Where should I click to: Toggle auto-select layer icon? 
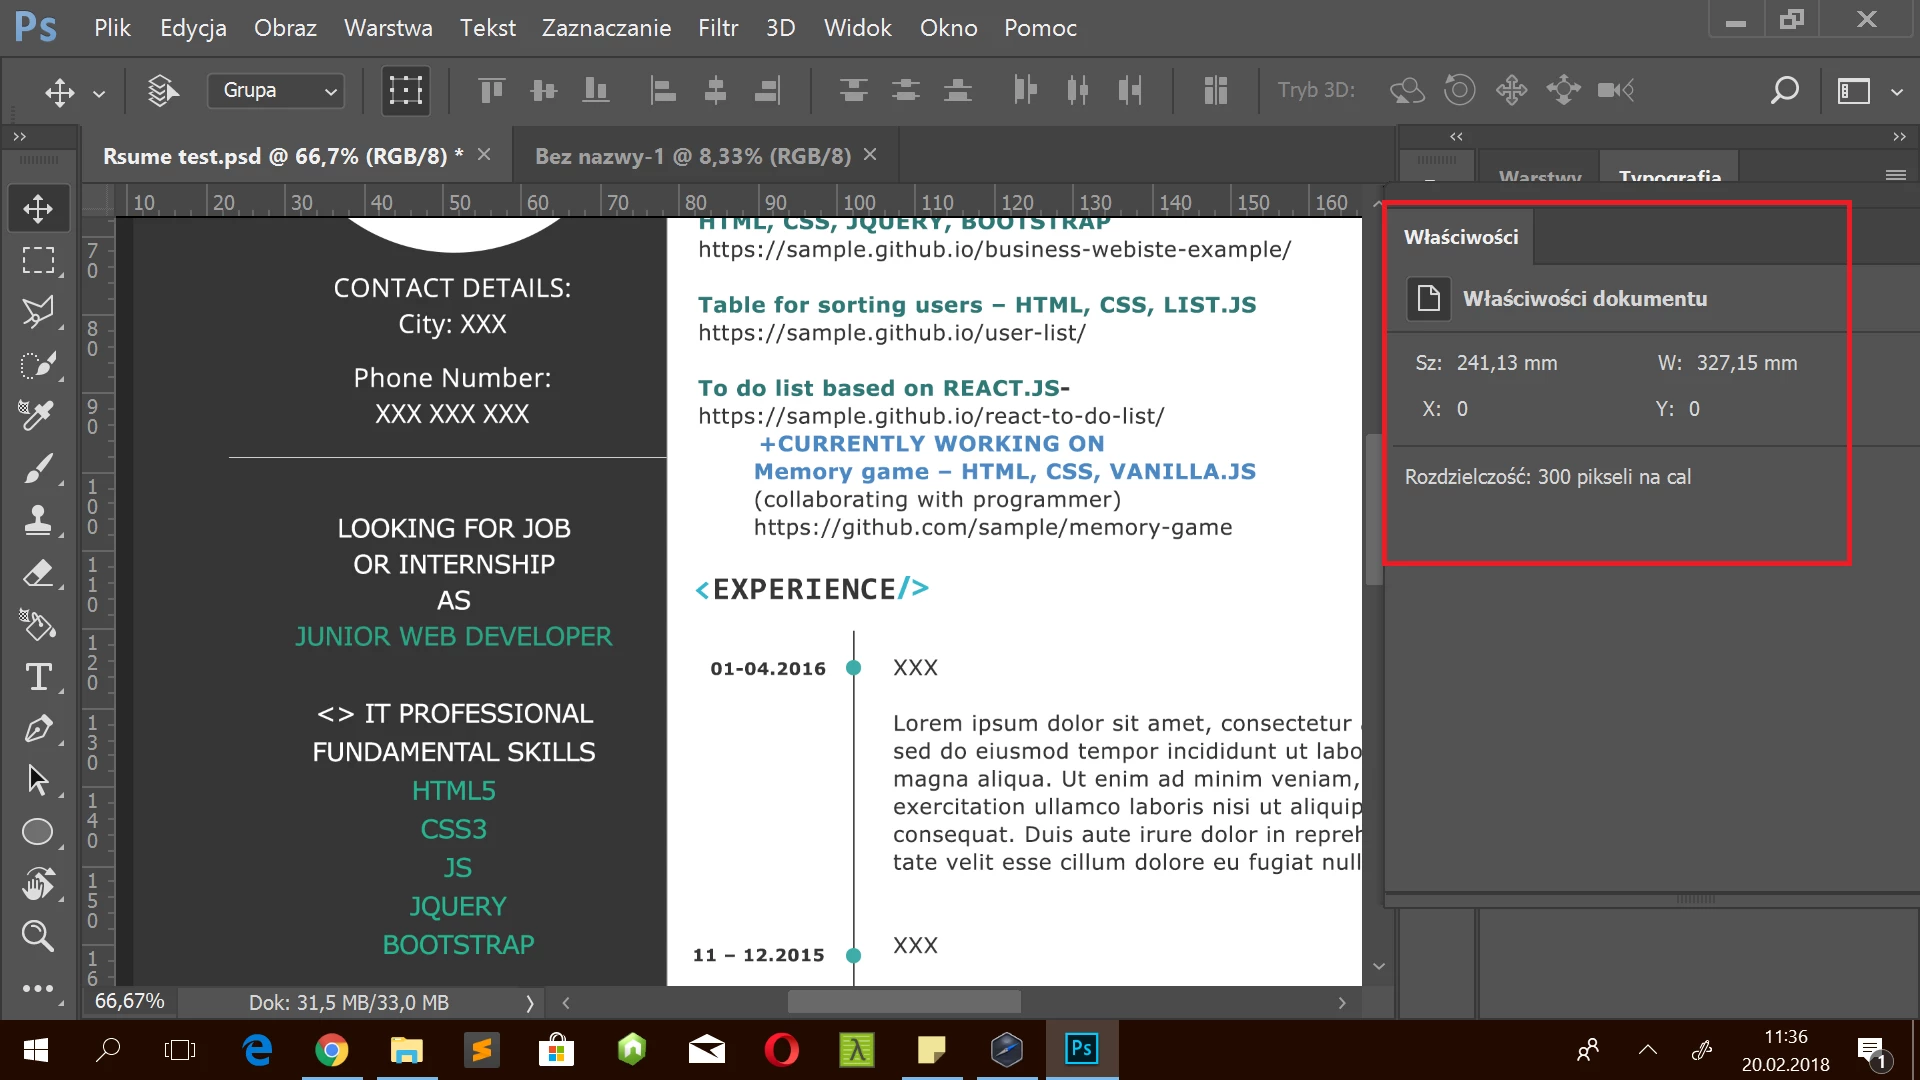162,91
